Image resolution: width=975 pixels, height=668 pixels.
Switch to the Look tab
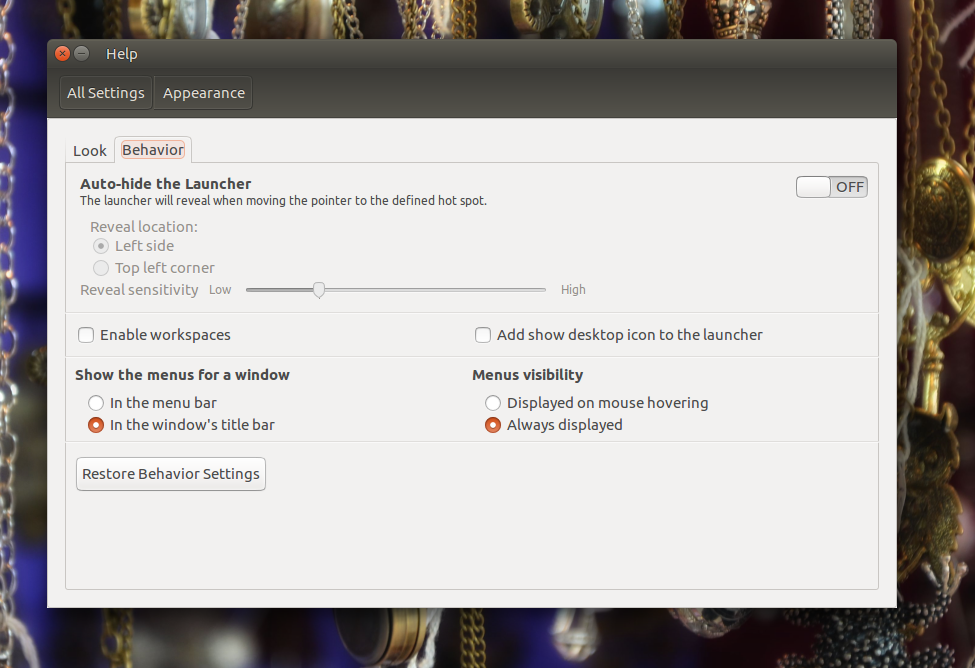90,151
